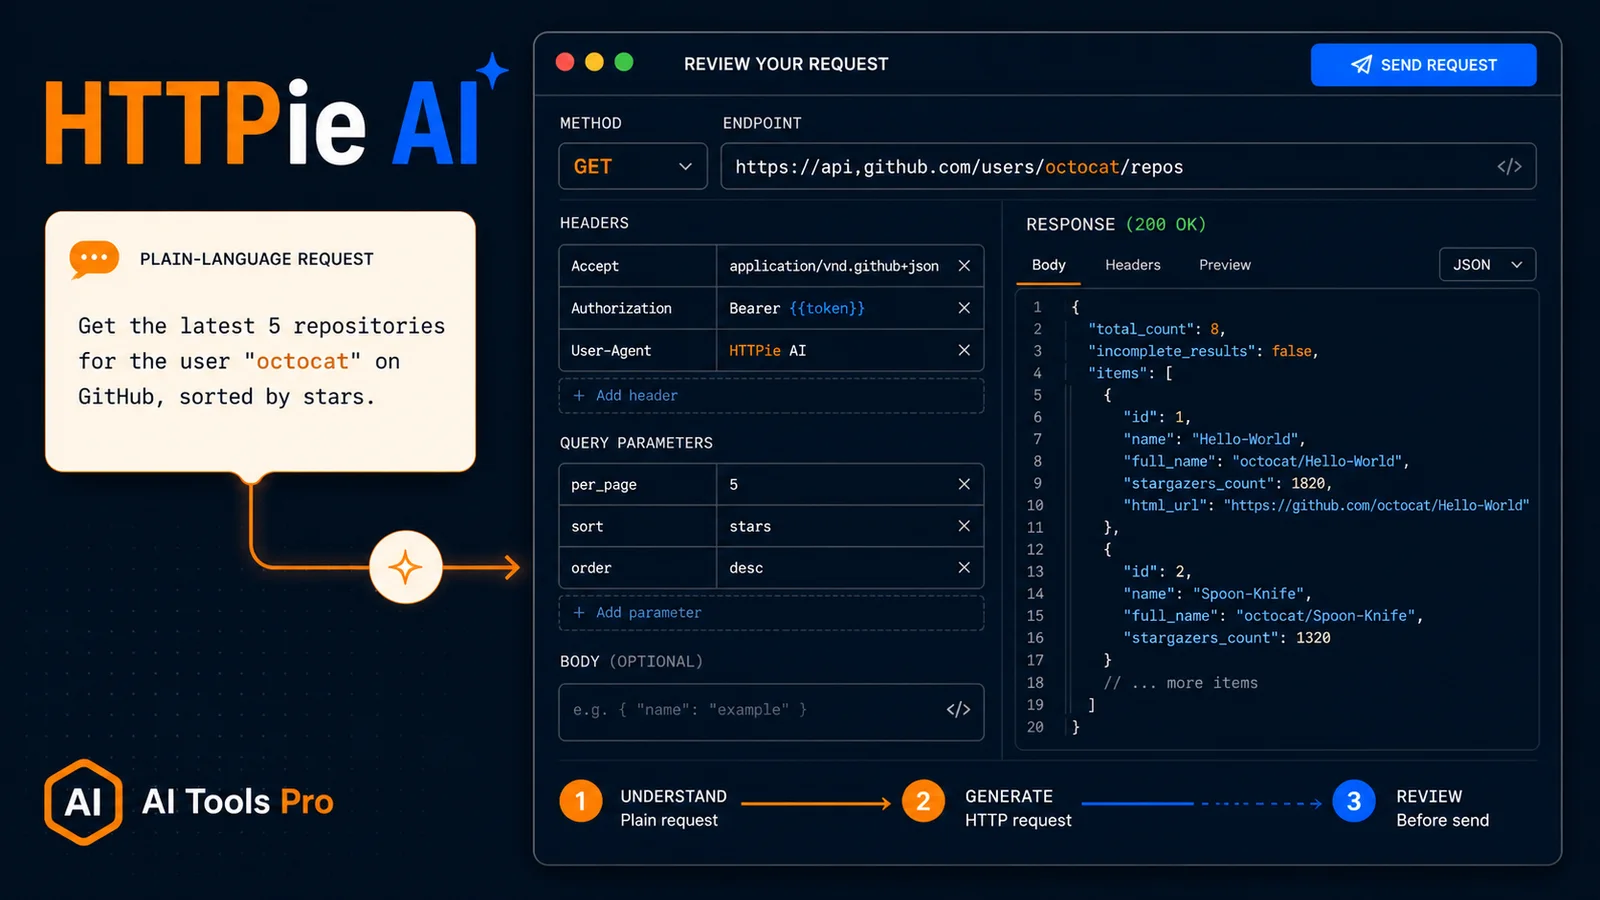
Task: Click the HTTPie AI user-agent value
Action: 767,350
